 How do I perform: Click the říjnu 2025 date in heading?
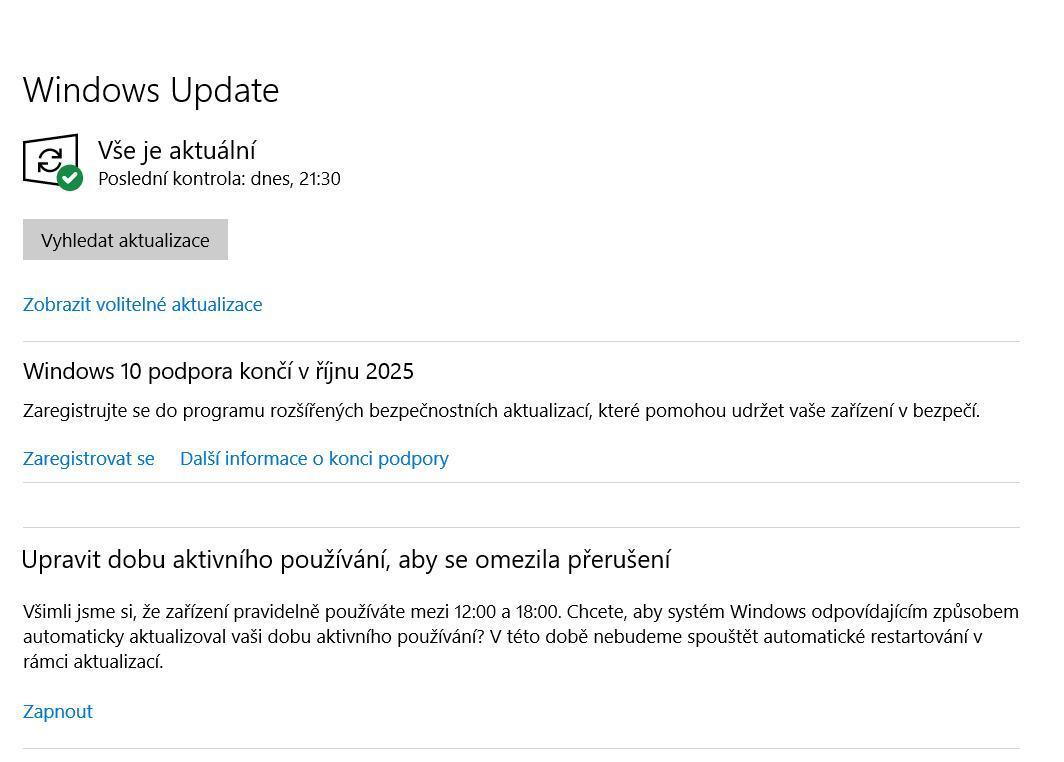click(364, 371)
